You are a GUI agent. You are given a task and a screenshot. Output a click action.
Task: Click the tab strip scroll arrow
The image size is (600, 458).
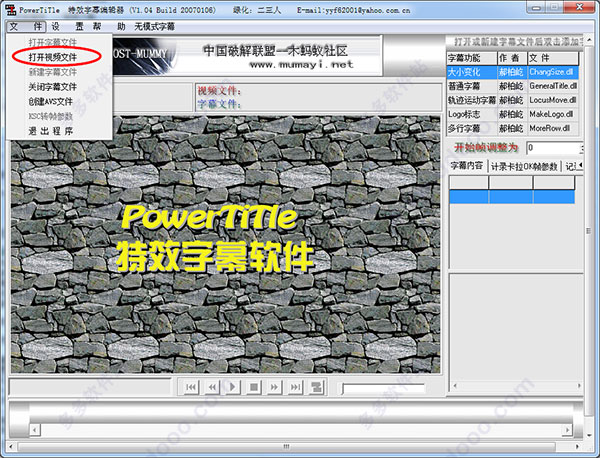coord(580,165)
